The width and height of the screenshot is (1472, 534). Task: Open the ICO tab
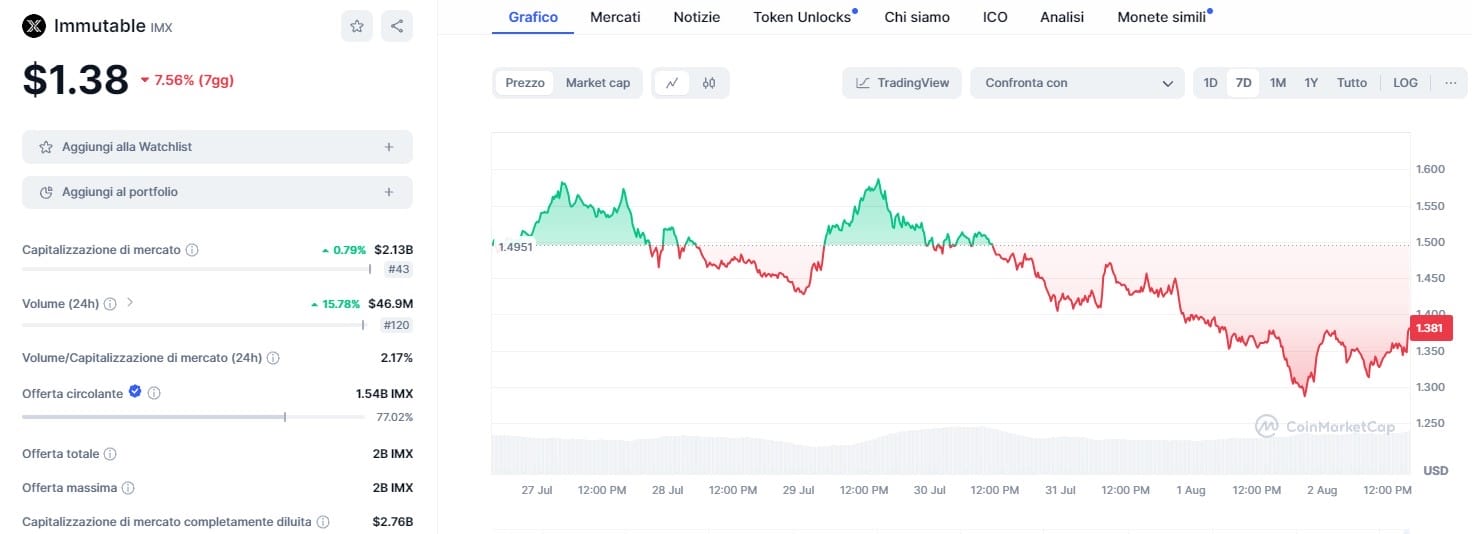coord(995,17)
